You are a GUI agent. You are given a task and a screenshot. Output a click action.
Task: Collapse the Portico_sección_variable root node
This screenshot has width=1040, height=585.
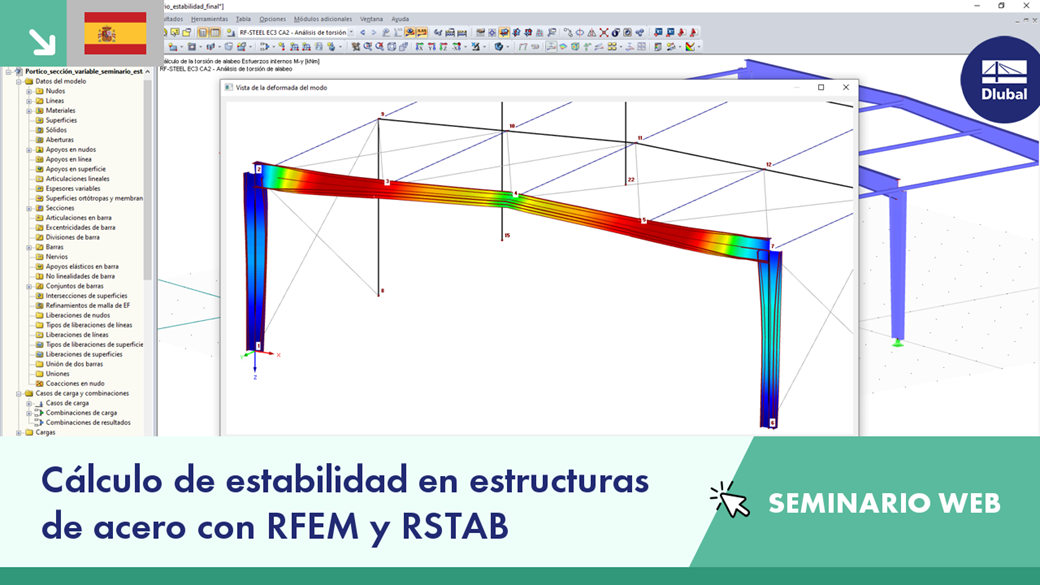[9, 72]
